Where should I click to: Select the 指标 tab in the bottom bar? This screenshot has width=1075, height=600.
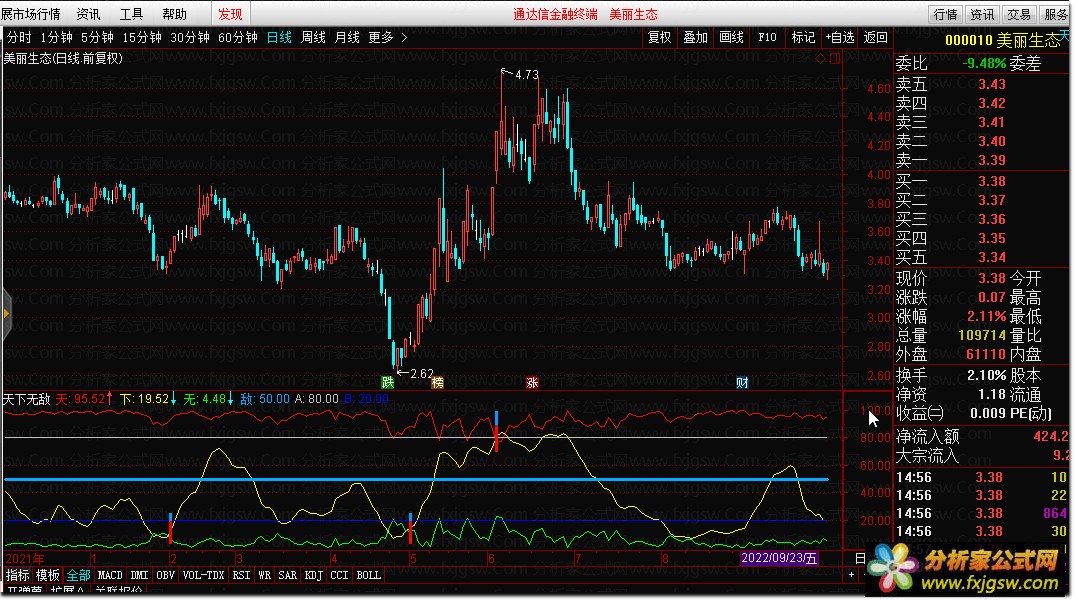tap(18, 575)
